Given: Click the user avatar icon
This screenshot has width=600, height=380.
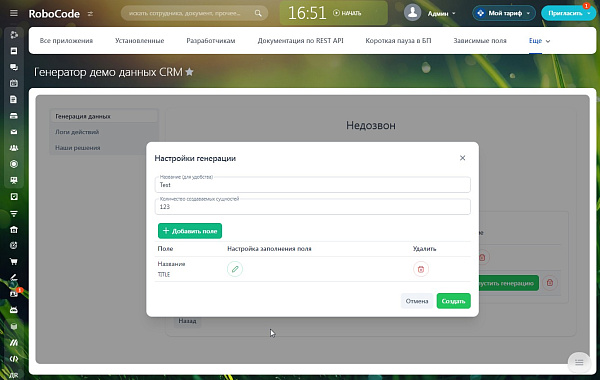Looking at the screenshot, I should [412, 13].
